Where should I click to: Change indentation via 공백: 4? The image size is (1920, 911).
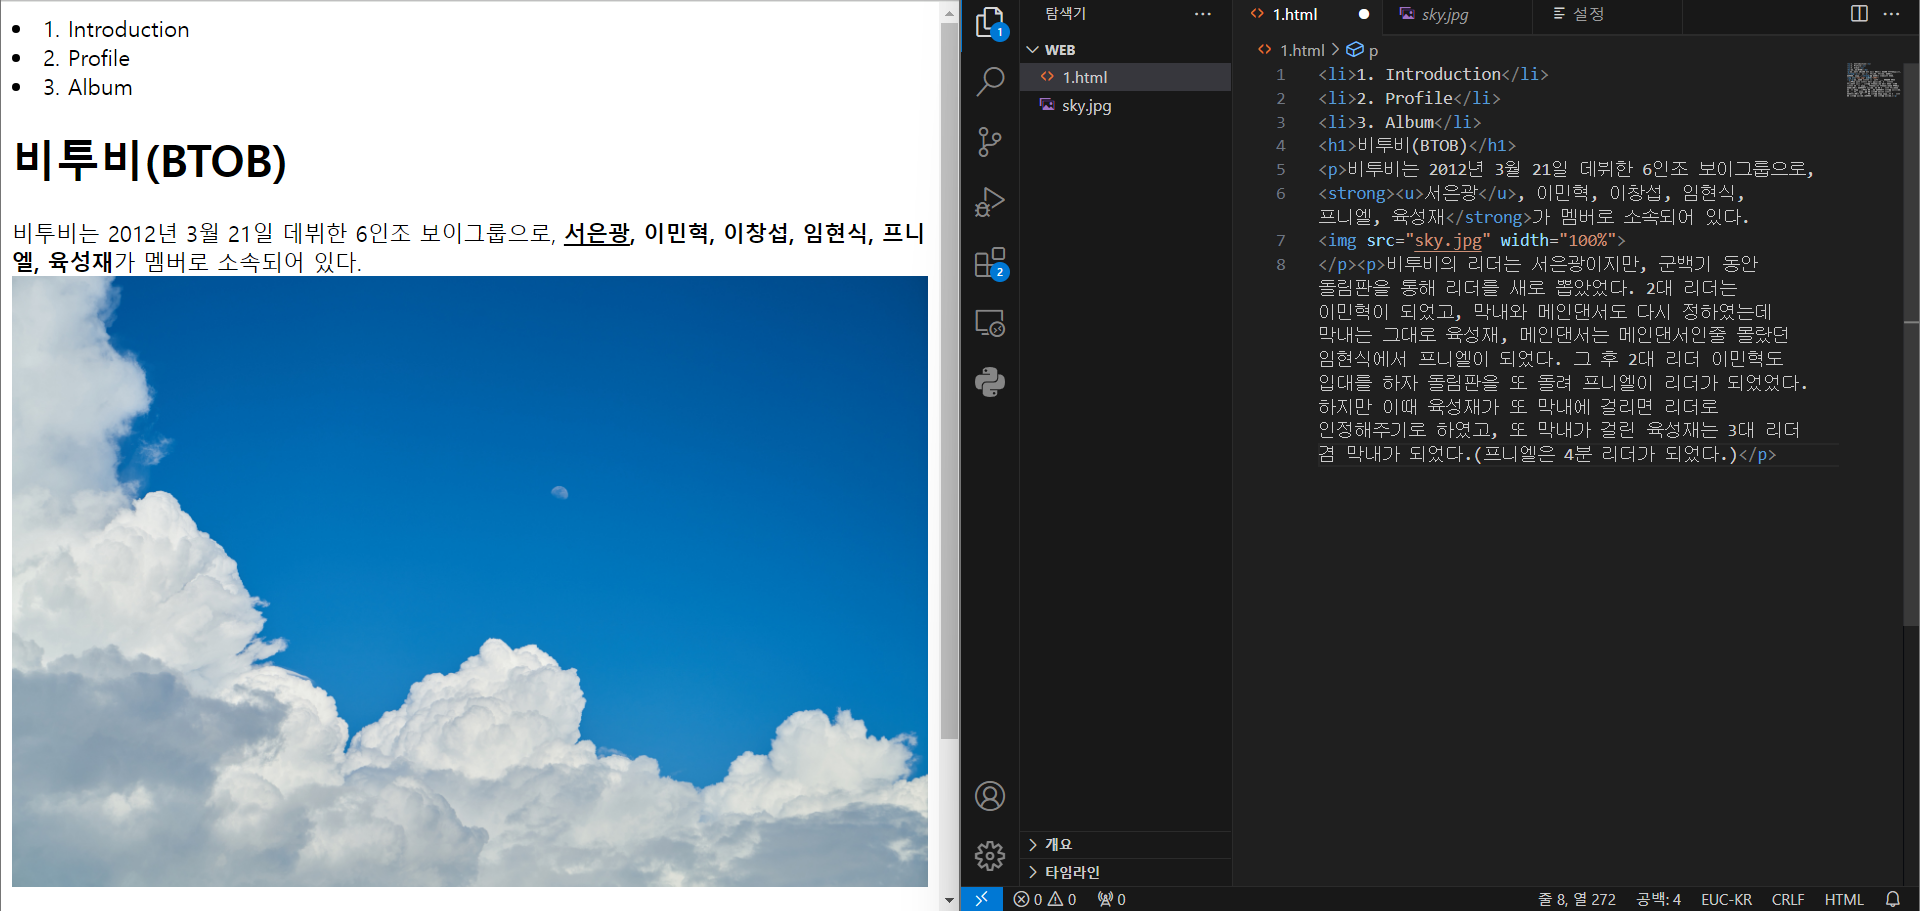(x=1658, y=899)
